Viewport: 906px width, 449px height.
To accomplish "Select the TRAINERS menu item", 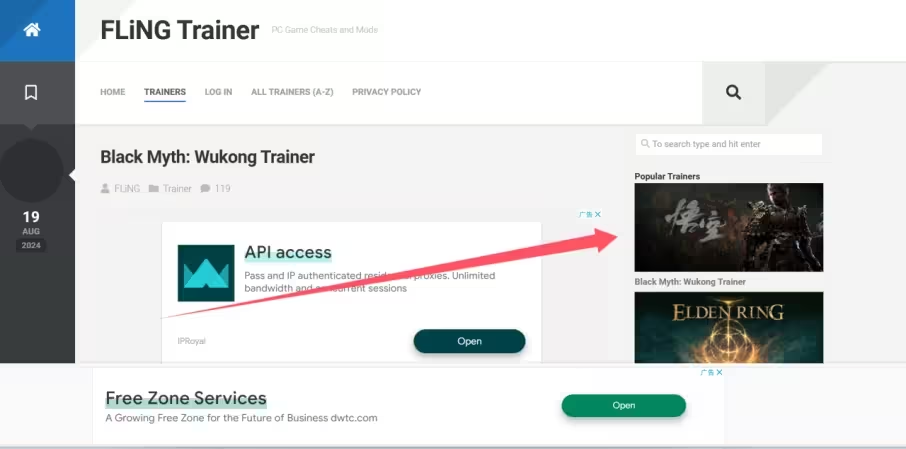I will [165, 92].
